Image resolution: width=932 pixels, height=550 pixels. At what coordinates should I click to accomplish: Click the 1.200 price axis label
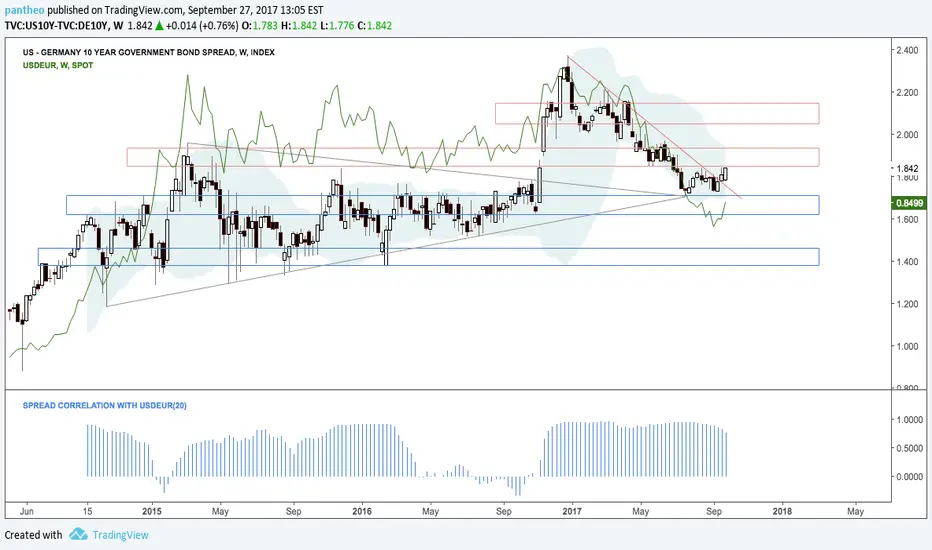[908, 304]
